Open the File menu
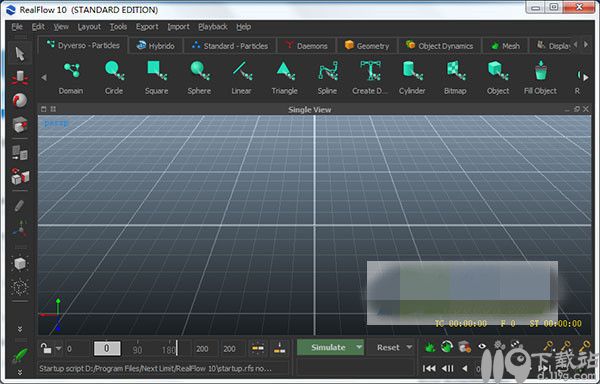Viewport: 600px width, 384px height. 17,27
